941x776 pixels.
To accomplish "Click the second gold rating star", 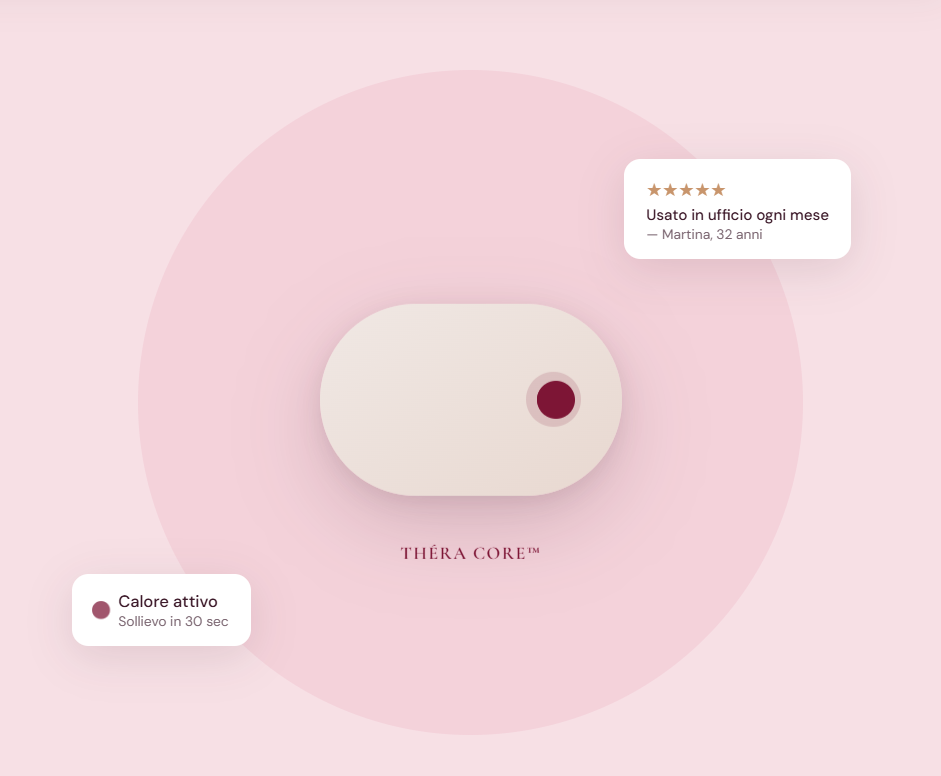I will pos(670,190).
